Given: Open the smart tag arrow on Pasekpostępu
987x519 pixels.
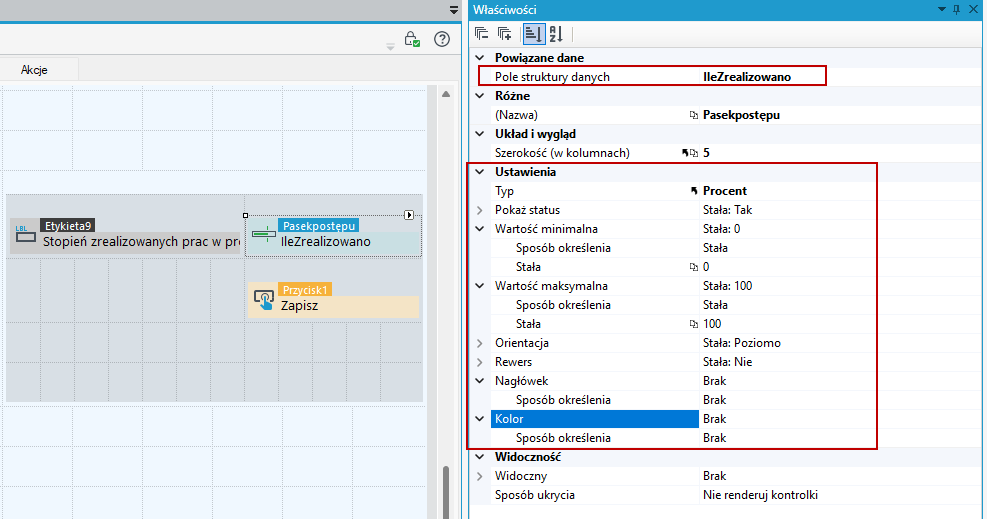Looking at the screenshot, I should pyautogui.click(x=409, y=215).
